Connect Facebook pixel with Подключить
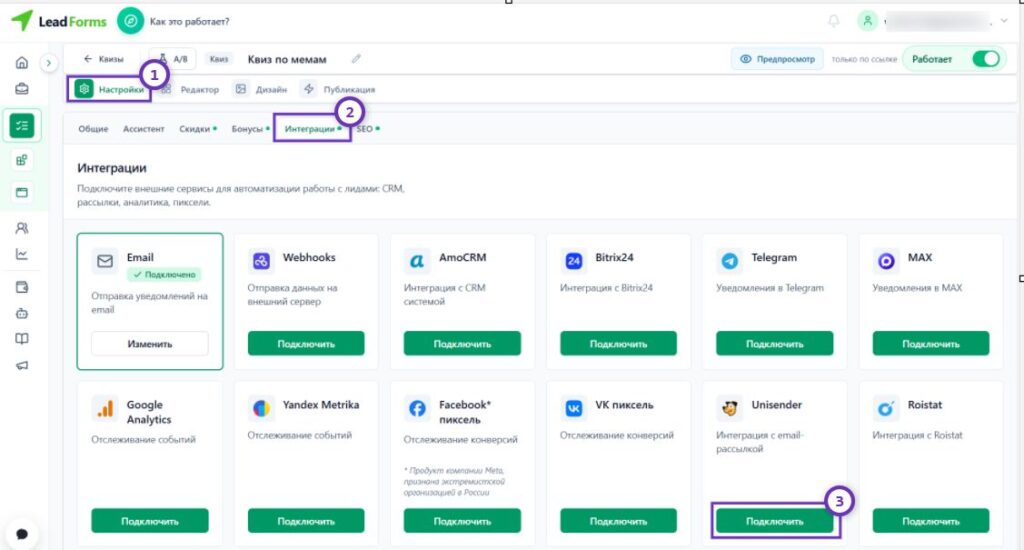The height and width of the screenshot is (550, 1024). click(462, 521)
